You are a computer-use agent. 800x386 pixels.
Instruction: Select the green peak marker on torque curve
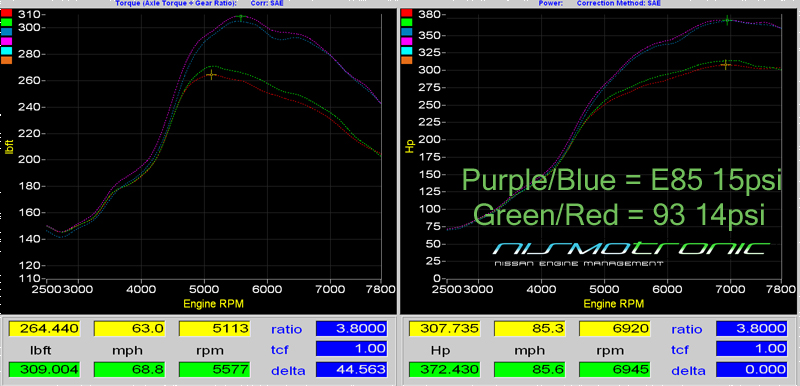pos(241,17)
